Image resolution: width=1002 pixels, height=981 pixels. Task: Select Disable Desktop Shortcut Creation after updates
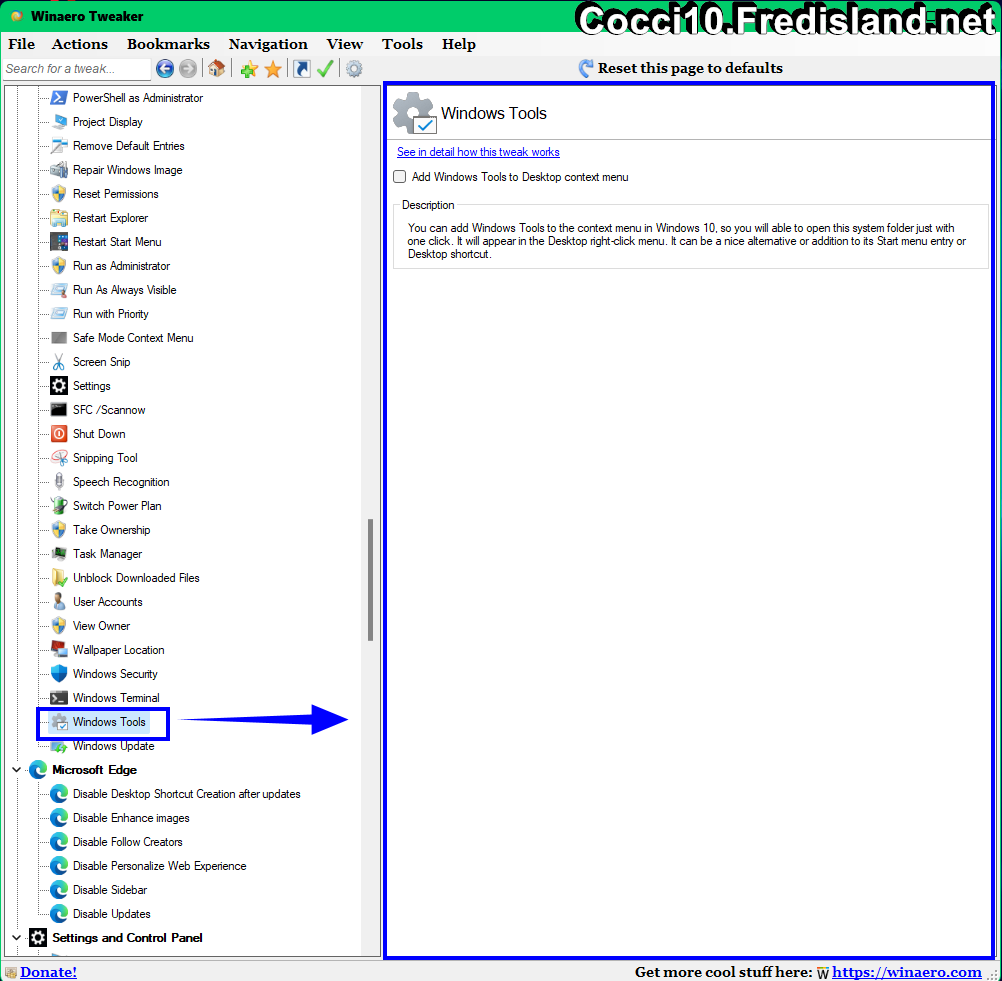[186, 794]
